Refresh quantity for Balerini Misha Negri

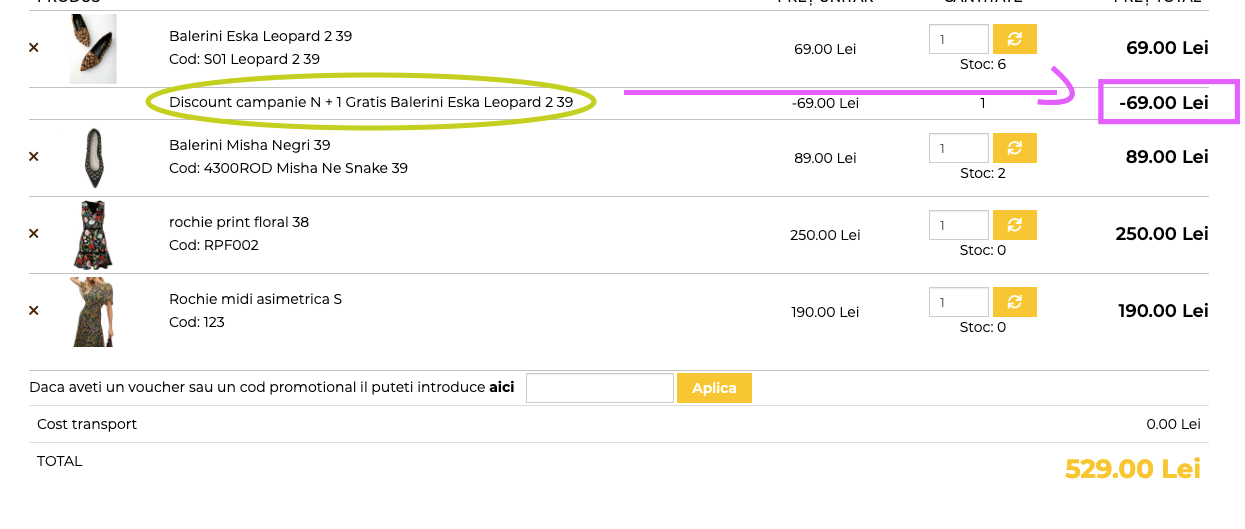click(1014, 148)
